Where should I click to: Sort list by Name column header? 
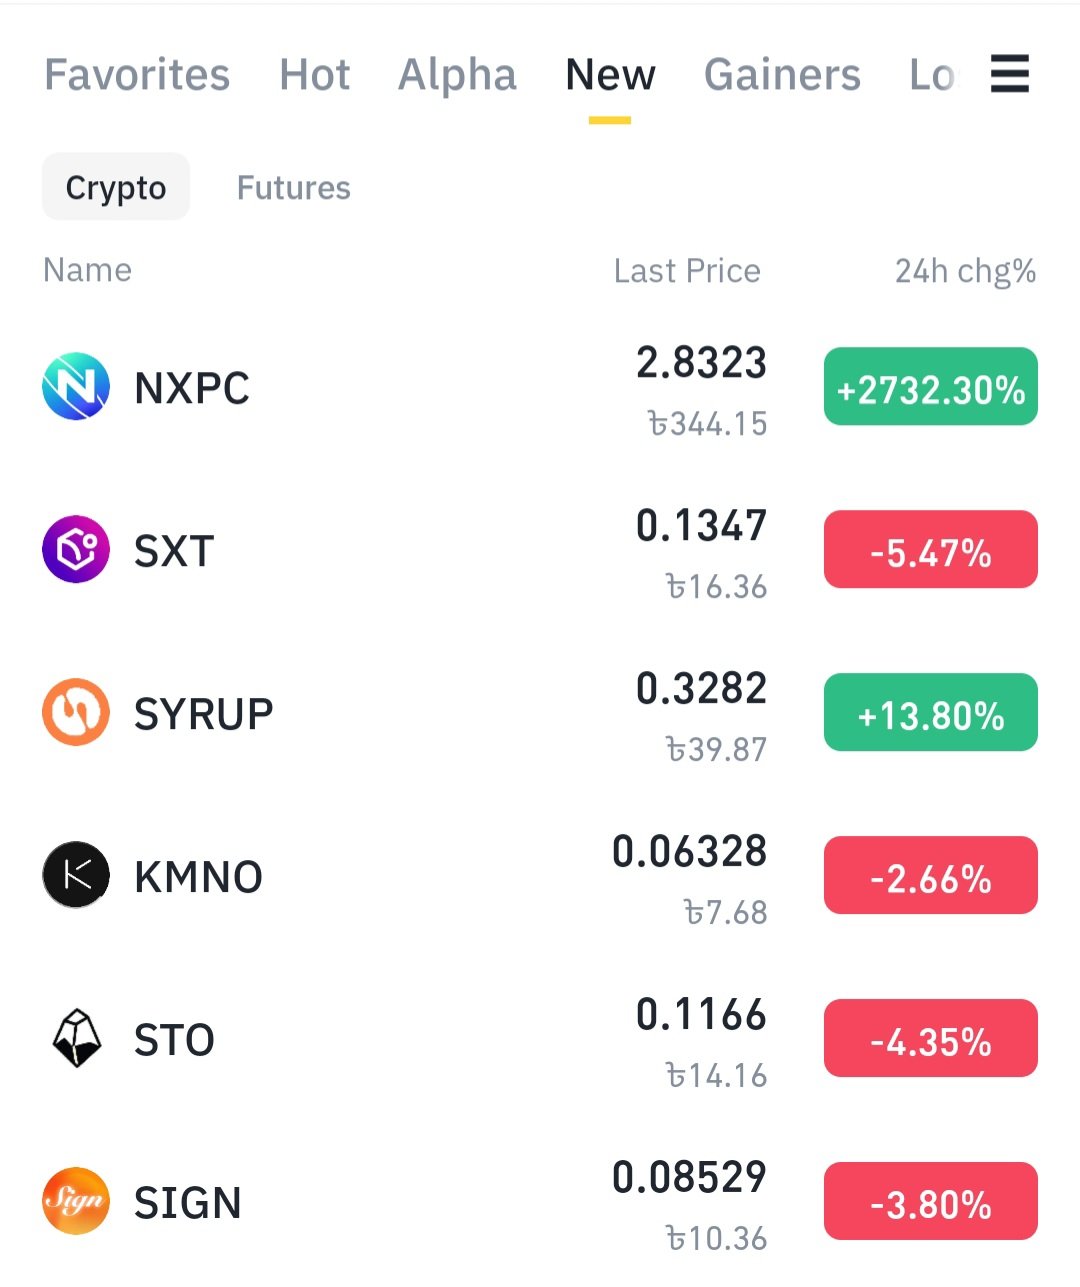pyautogui.click(x=87, y=270)
